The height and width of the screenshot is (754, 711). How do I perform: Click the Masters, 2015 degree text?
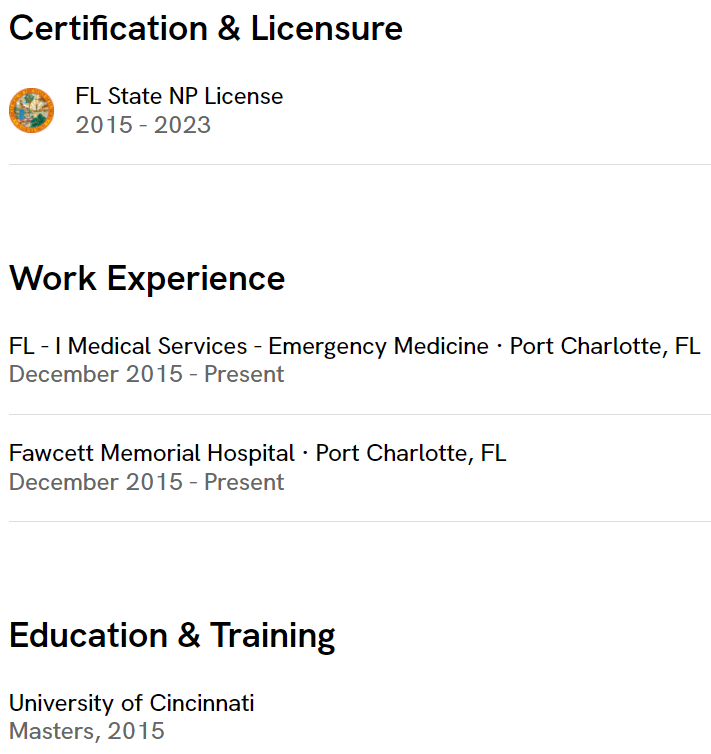point(87,731)
